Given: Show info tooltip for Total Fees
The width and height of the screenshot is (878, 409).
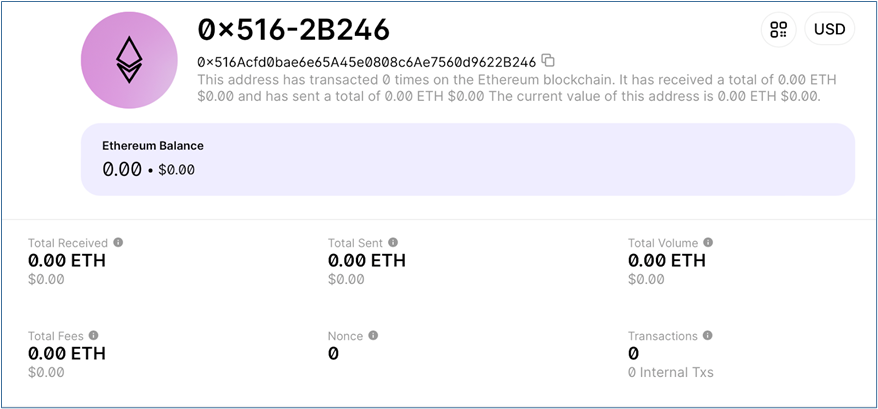Looking at the screenshot, I should click(x=94, y=335).
